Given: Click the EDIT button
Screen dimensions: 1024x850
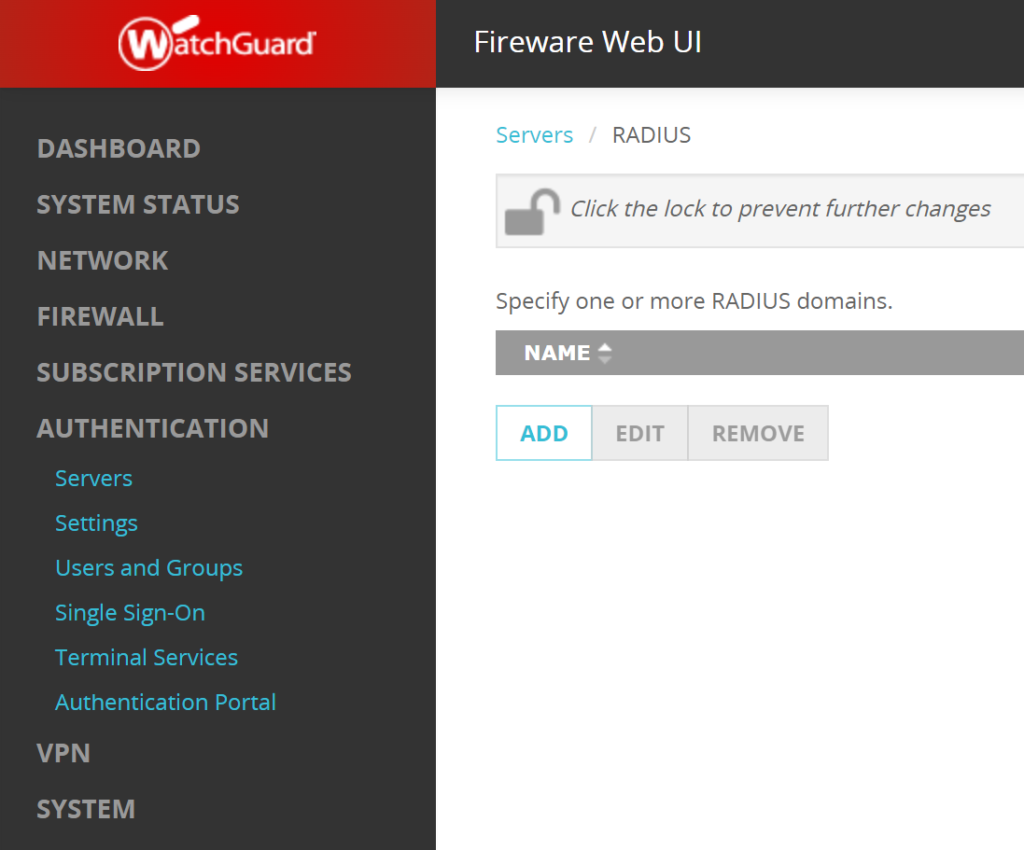Looking at the screenshot, I should [639, 433].
